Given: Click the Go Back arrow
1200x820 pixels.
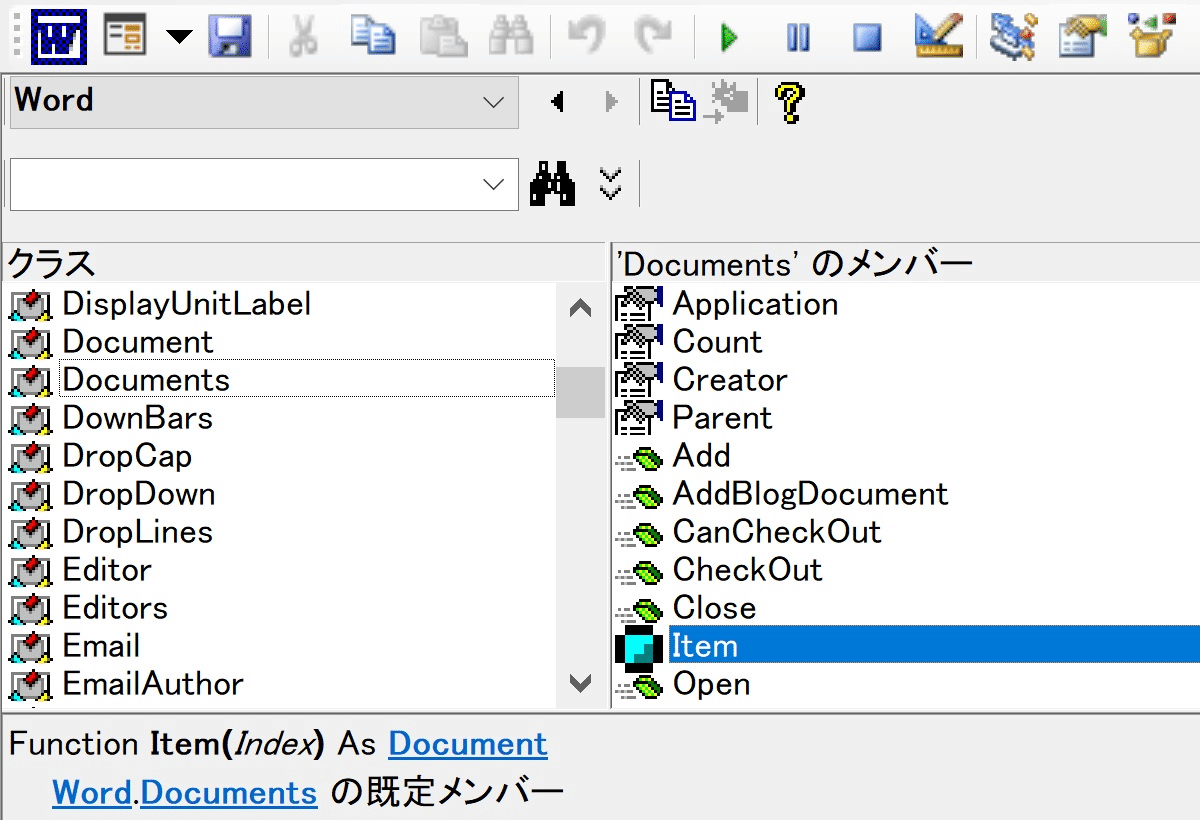Looking at the screenshot, I should [558, 102].
